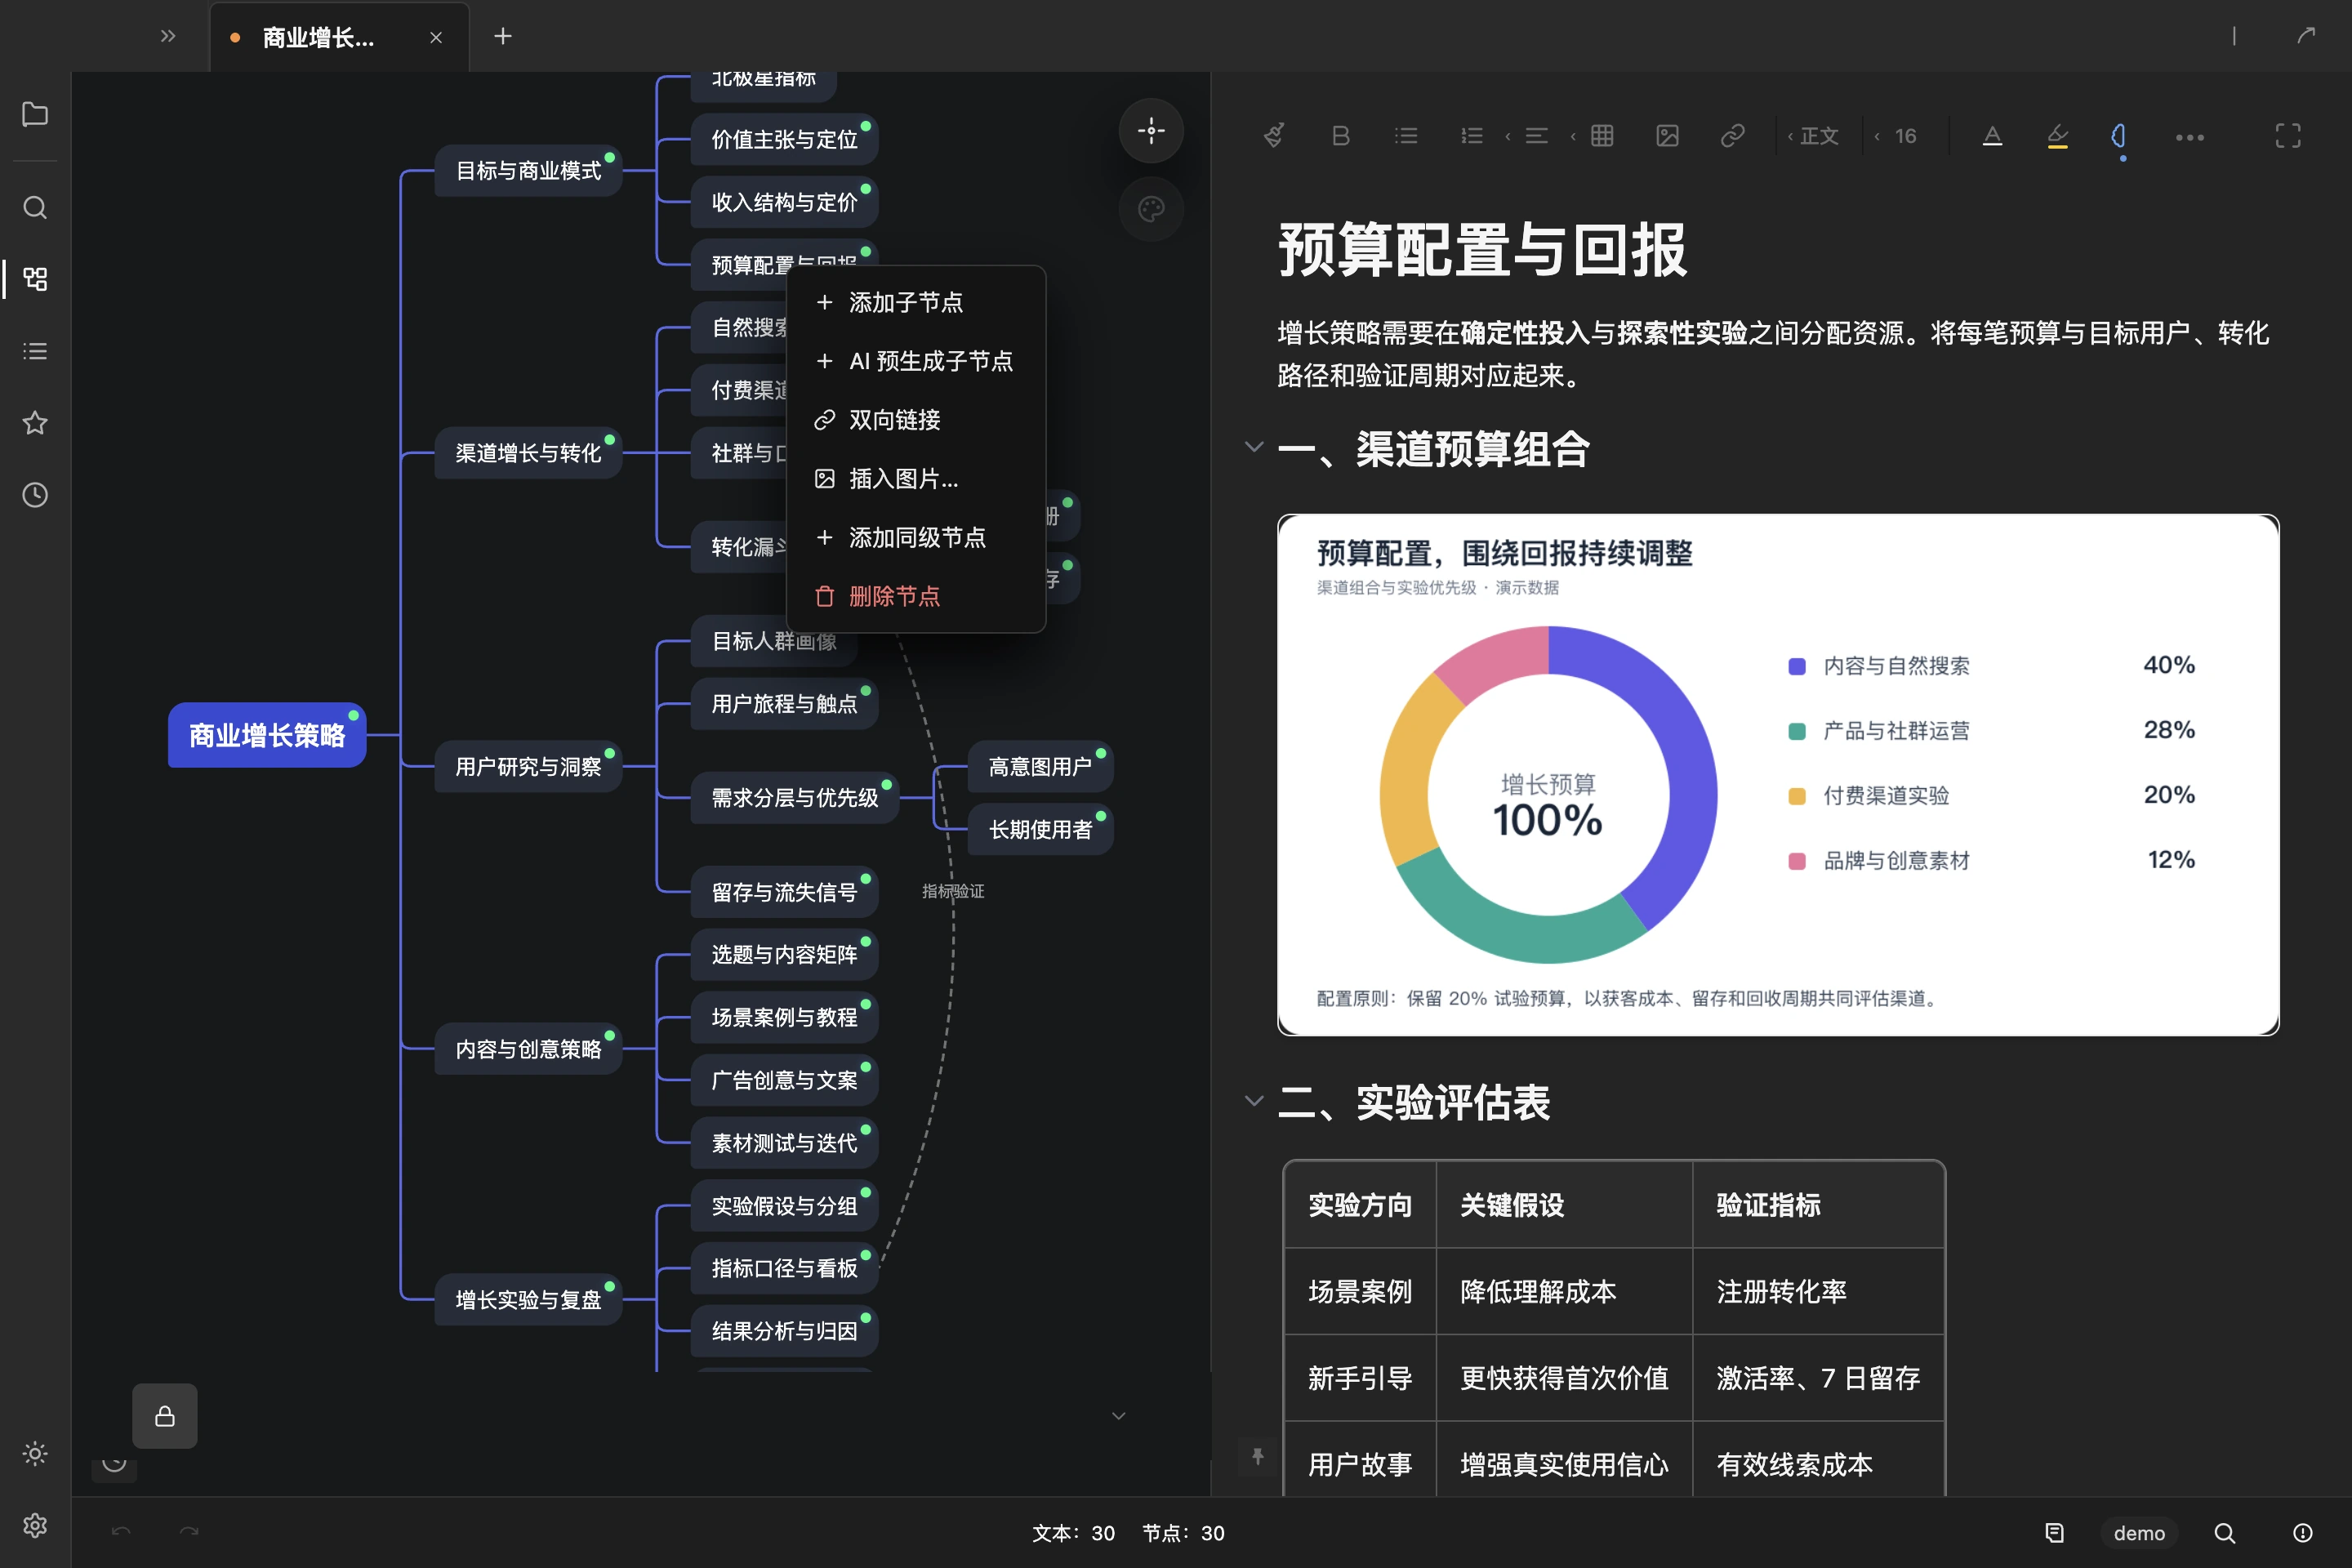This screenshot has height=1568, width=2352.
Task: Choose 添加同级节点 menu item
Action: 915,538
